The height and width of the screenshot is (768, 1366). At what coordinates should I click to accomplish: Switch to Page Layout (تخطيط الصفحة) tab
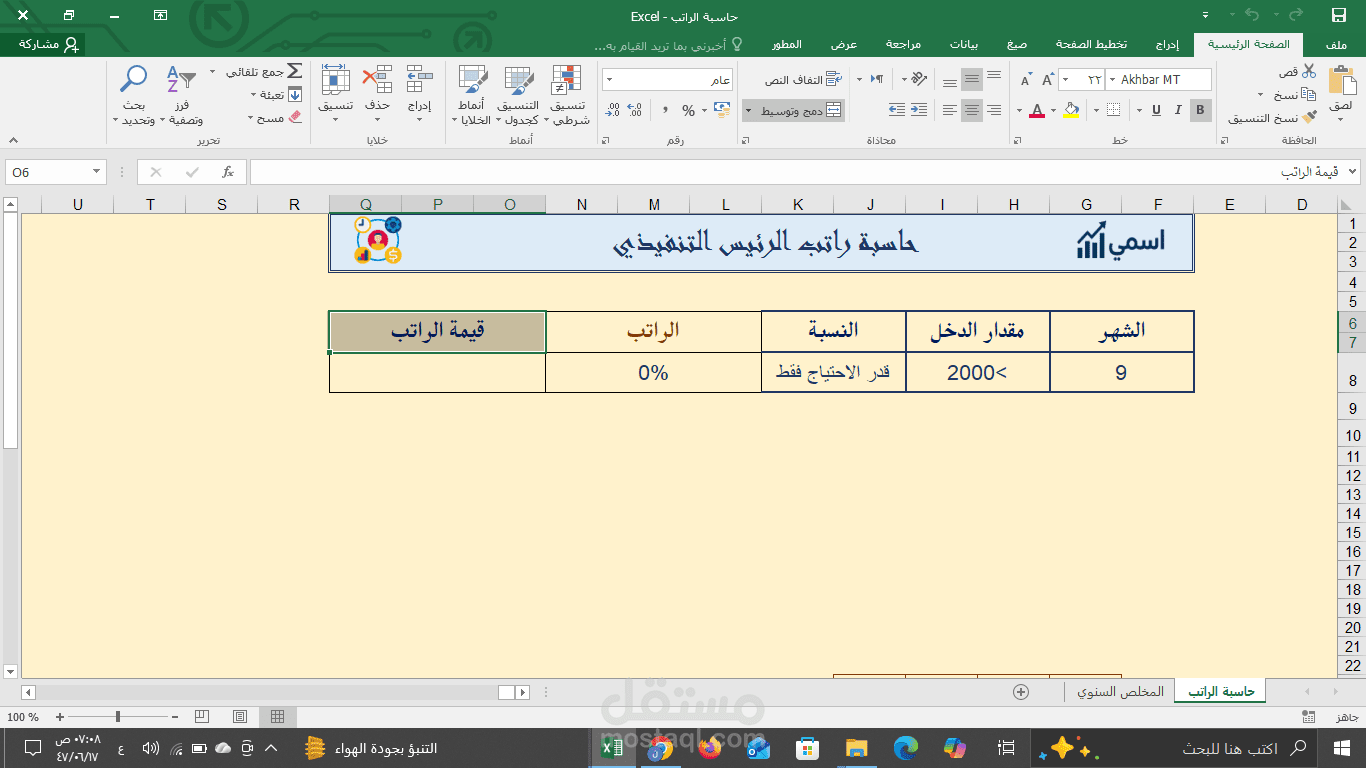pyautogui.click(x=1091, y=45)
